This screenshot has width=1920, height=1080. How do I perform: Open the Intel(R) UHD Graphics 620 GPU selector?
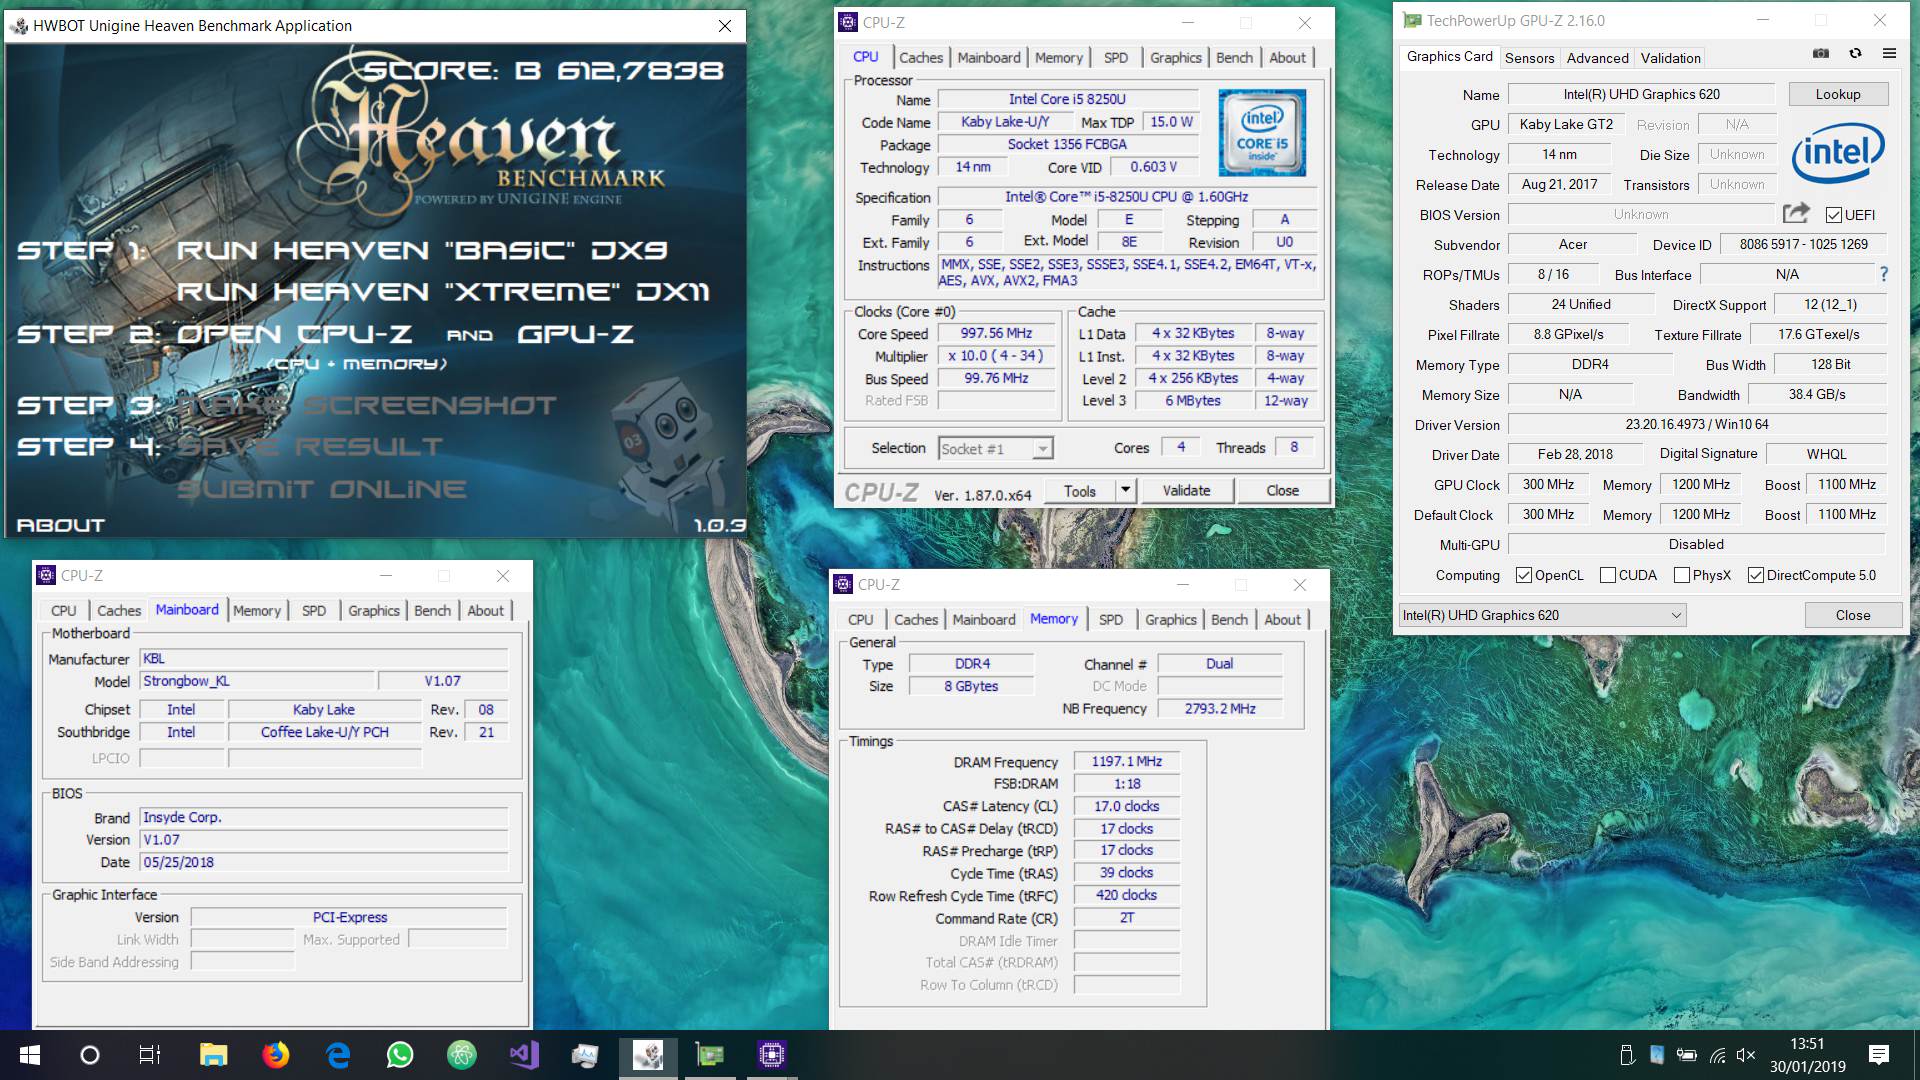tap(1542, 615)
